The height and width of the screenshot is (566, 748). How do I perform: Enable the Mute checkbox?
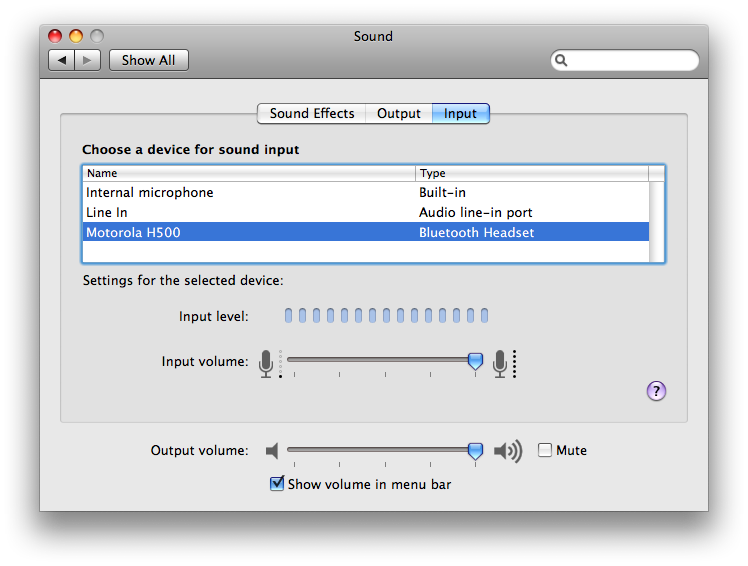545,450
